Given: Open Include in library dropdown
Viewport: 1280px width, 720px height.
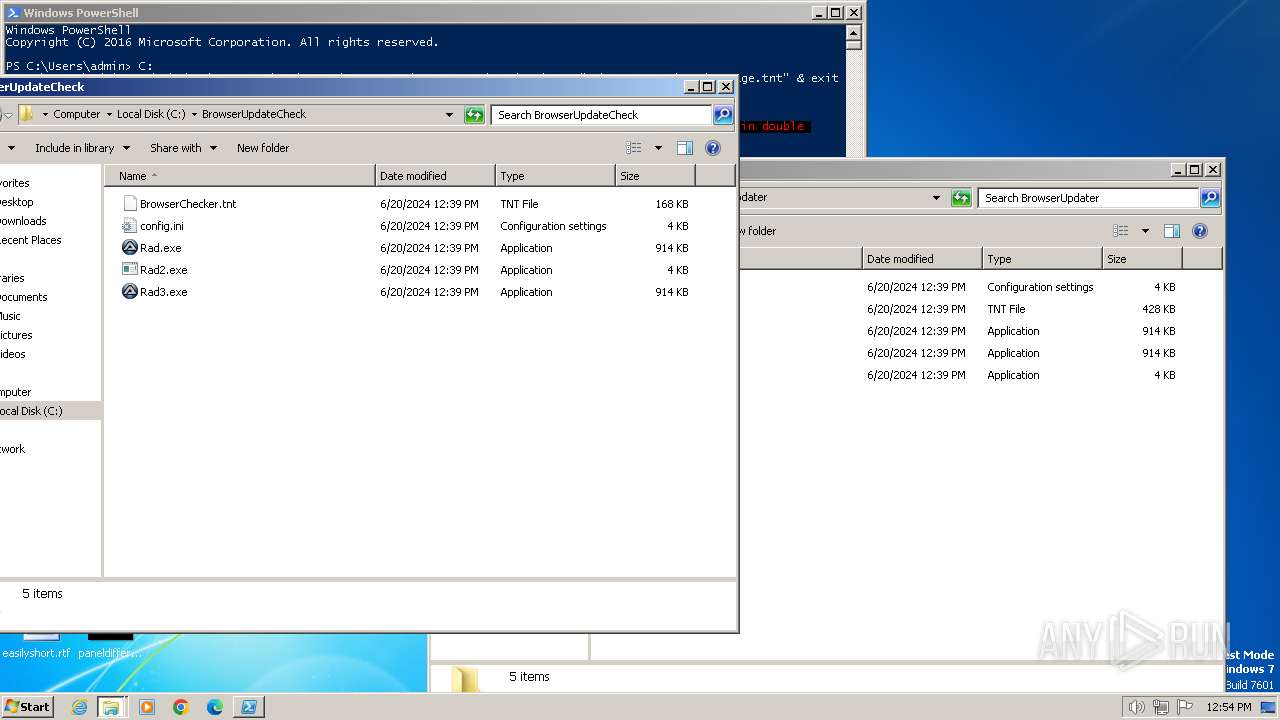Looking at the screenshot, I should (82, 148).
